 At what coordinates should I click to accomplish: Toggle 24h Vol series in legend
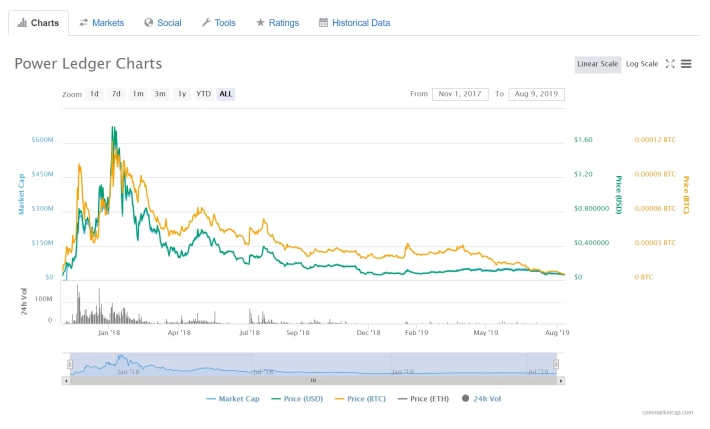point(481,399)
